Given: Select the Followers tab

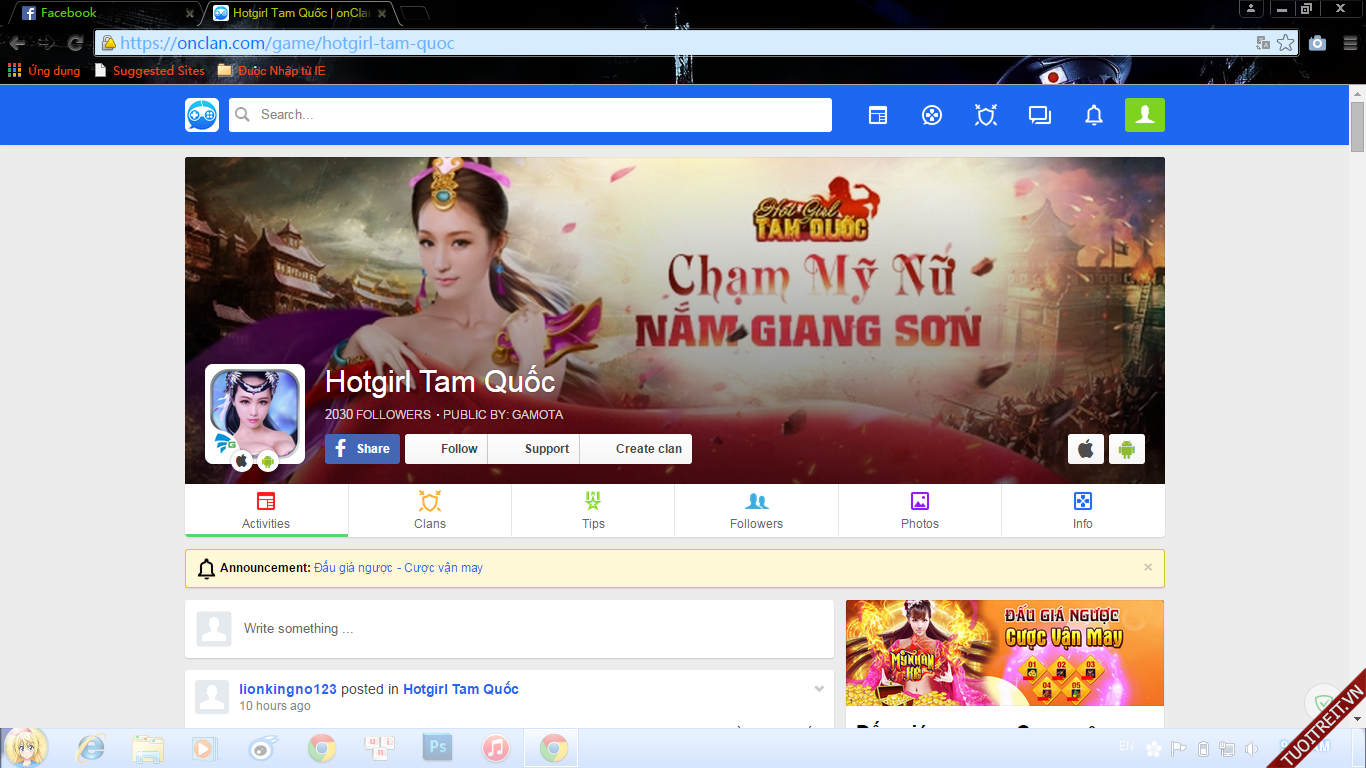Looking at the screenshot, I should click(756, 510).
